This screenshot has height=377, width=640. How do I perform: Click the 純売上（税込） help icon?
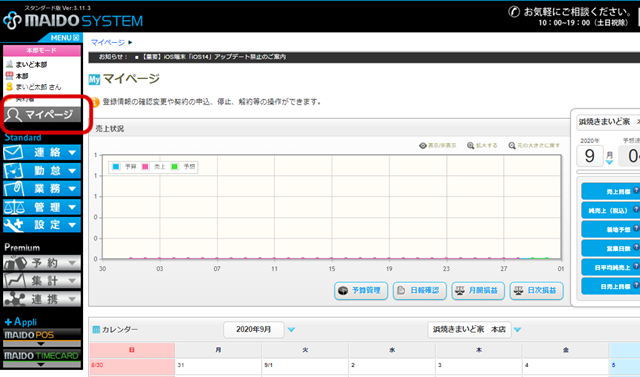636,209
